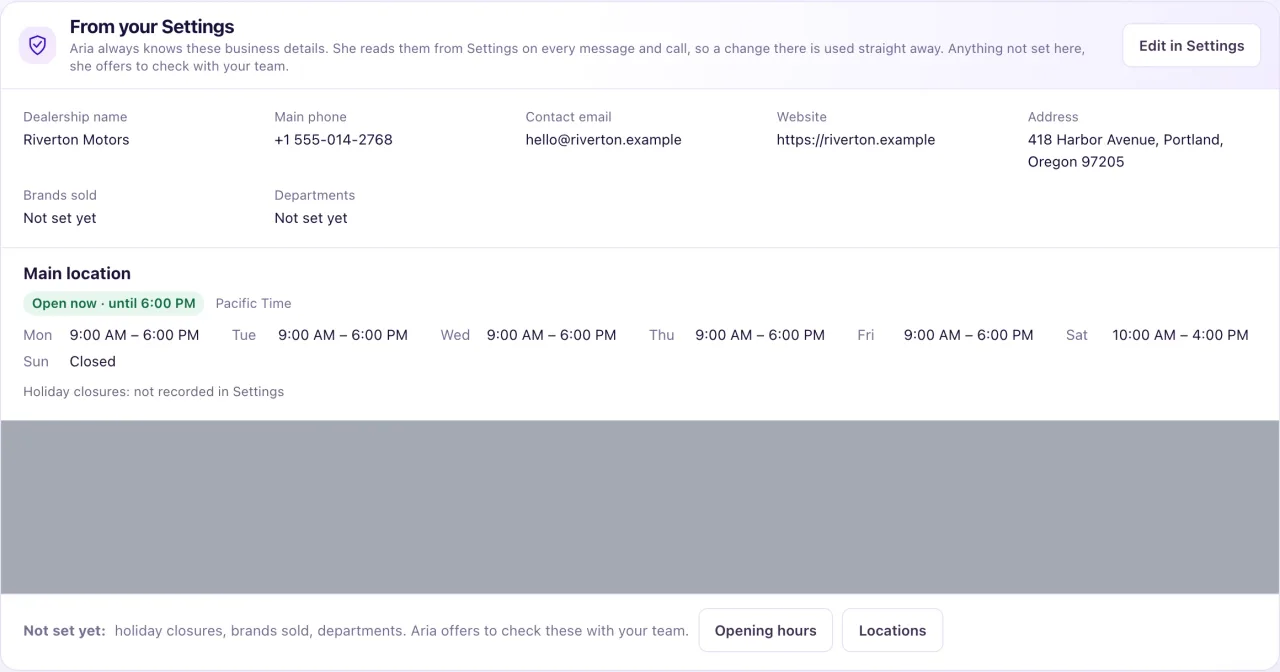Click Not set yet under Departments
Screen dimensions: 1280x672
[311, 218]
